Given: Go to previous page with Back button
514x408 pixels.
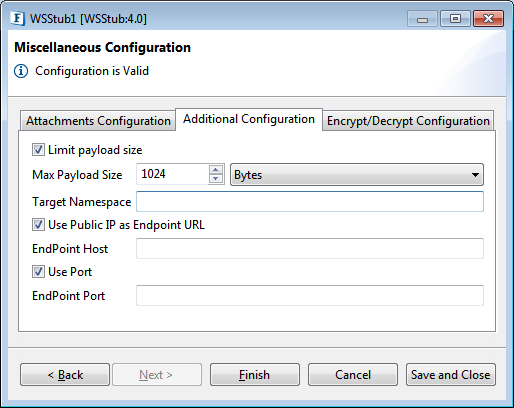Looking at the screenshot, I should pos(65,375).
